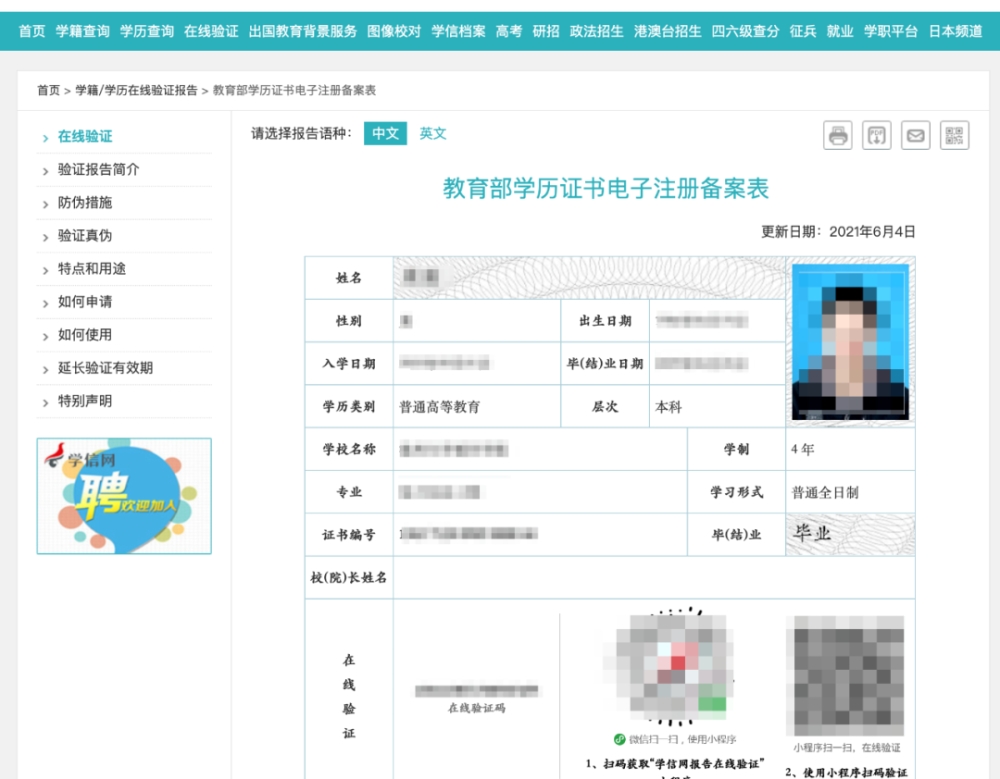Open the 学信网 聘 recruitment banner

[124, 496]
